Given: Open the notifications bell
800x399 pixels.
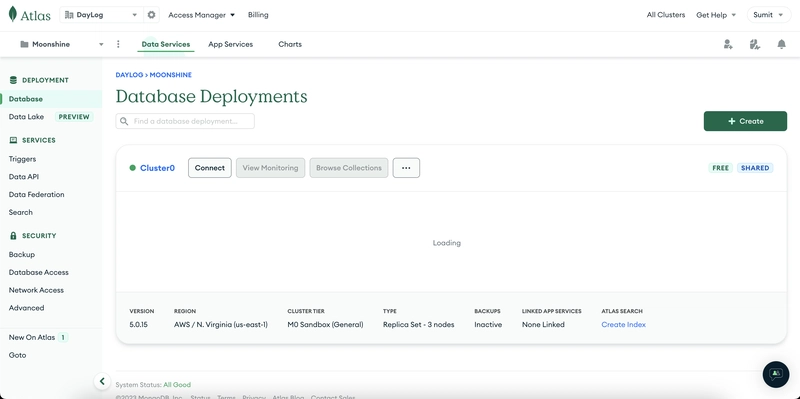Looking at the screenshot, I should 781,44.
